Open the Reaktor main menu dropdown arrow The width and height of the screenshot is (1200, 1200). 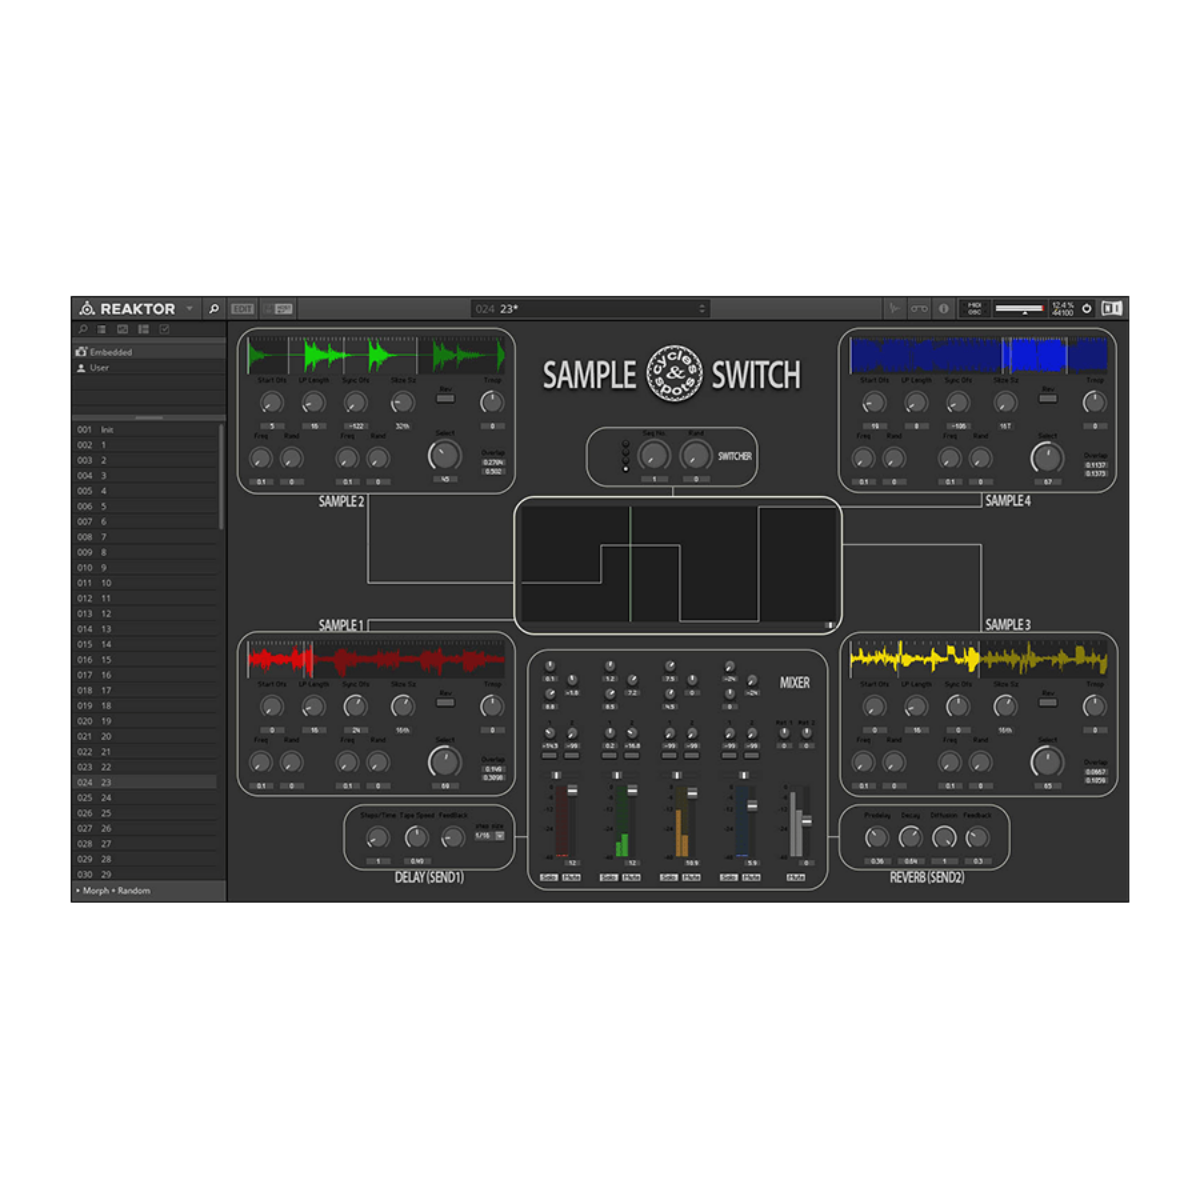point(189,309)
